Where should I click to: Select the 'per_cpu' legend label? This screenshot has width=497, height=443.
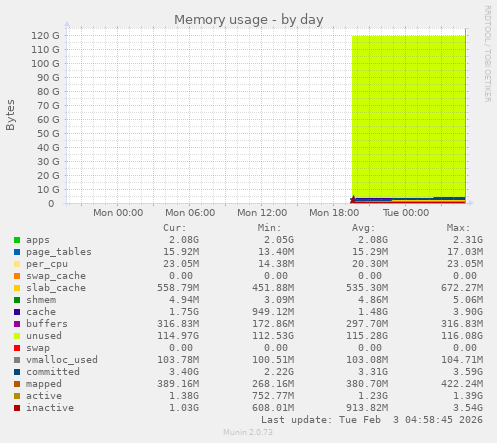47,264
